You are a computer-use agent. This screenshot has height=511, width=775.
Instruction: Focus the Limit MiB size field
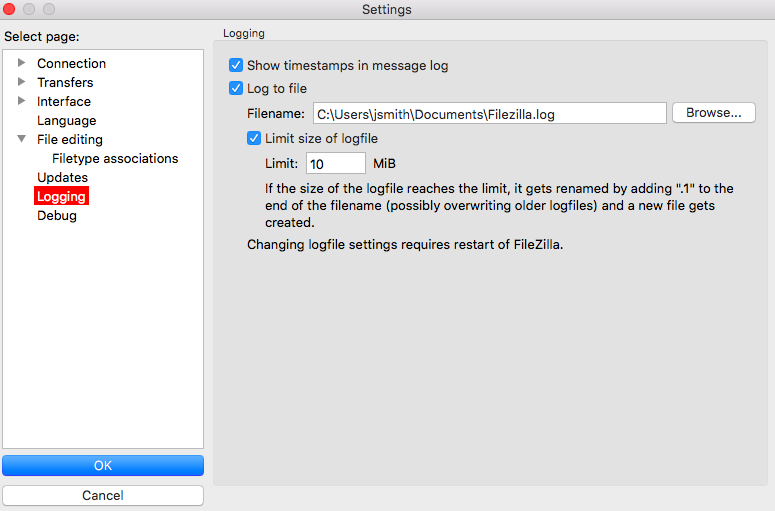tap(336, 164)
